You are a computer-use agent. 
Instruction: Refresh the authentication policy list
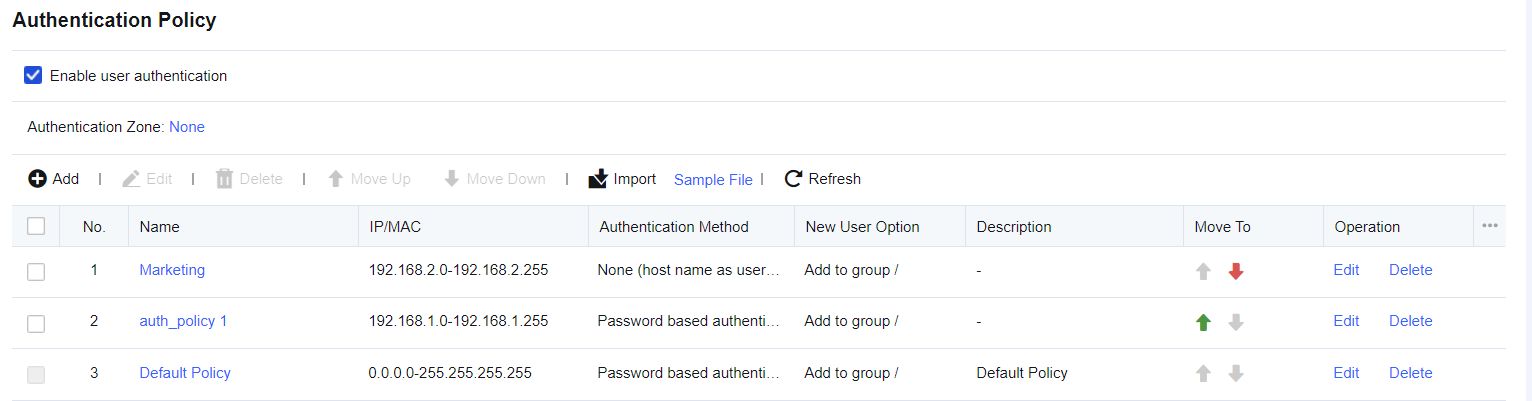point(822,179)
